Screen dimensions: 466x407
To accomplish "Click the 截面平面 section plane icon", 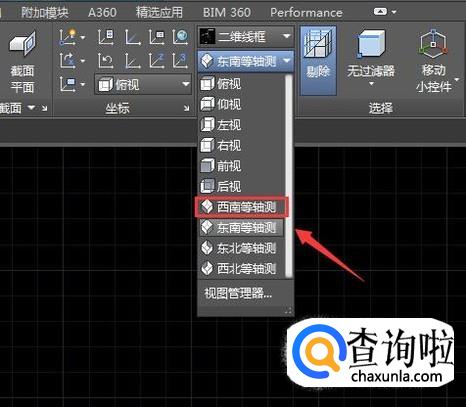I will tap(22, 44).
